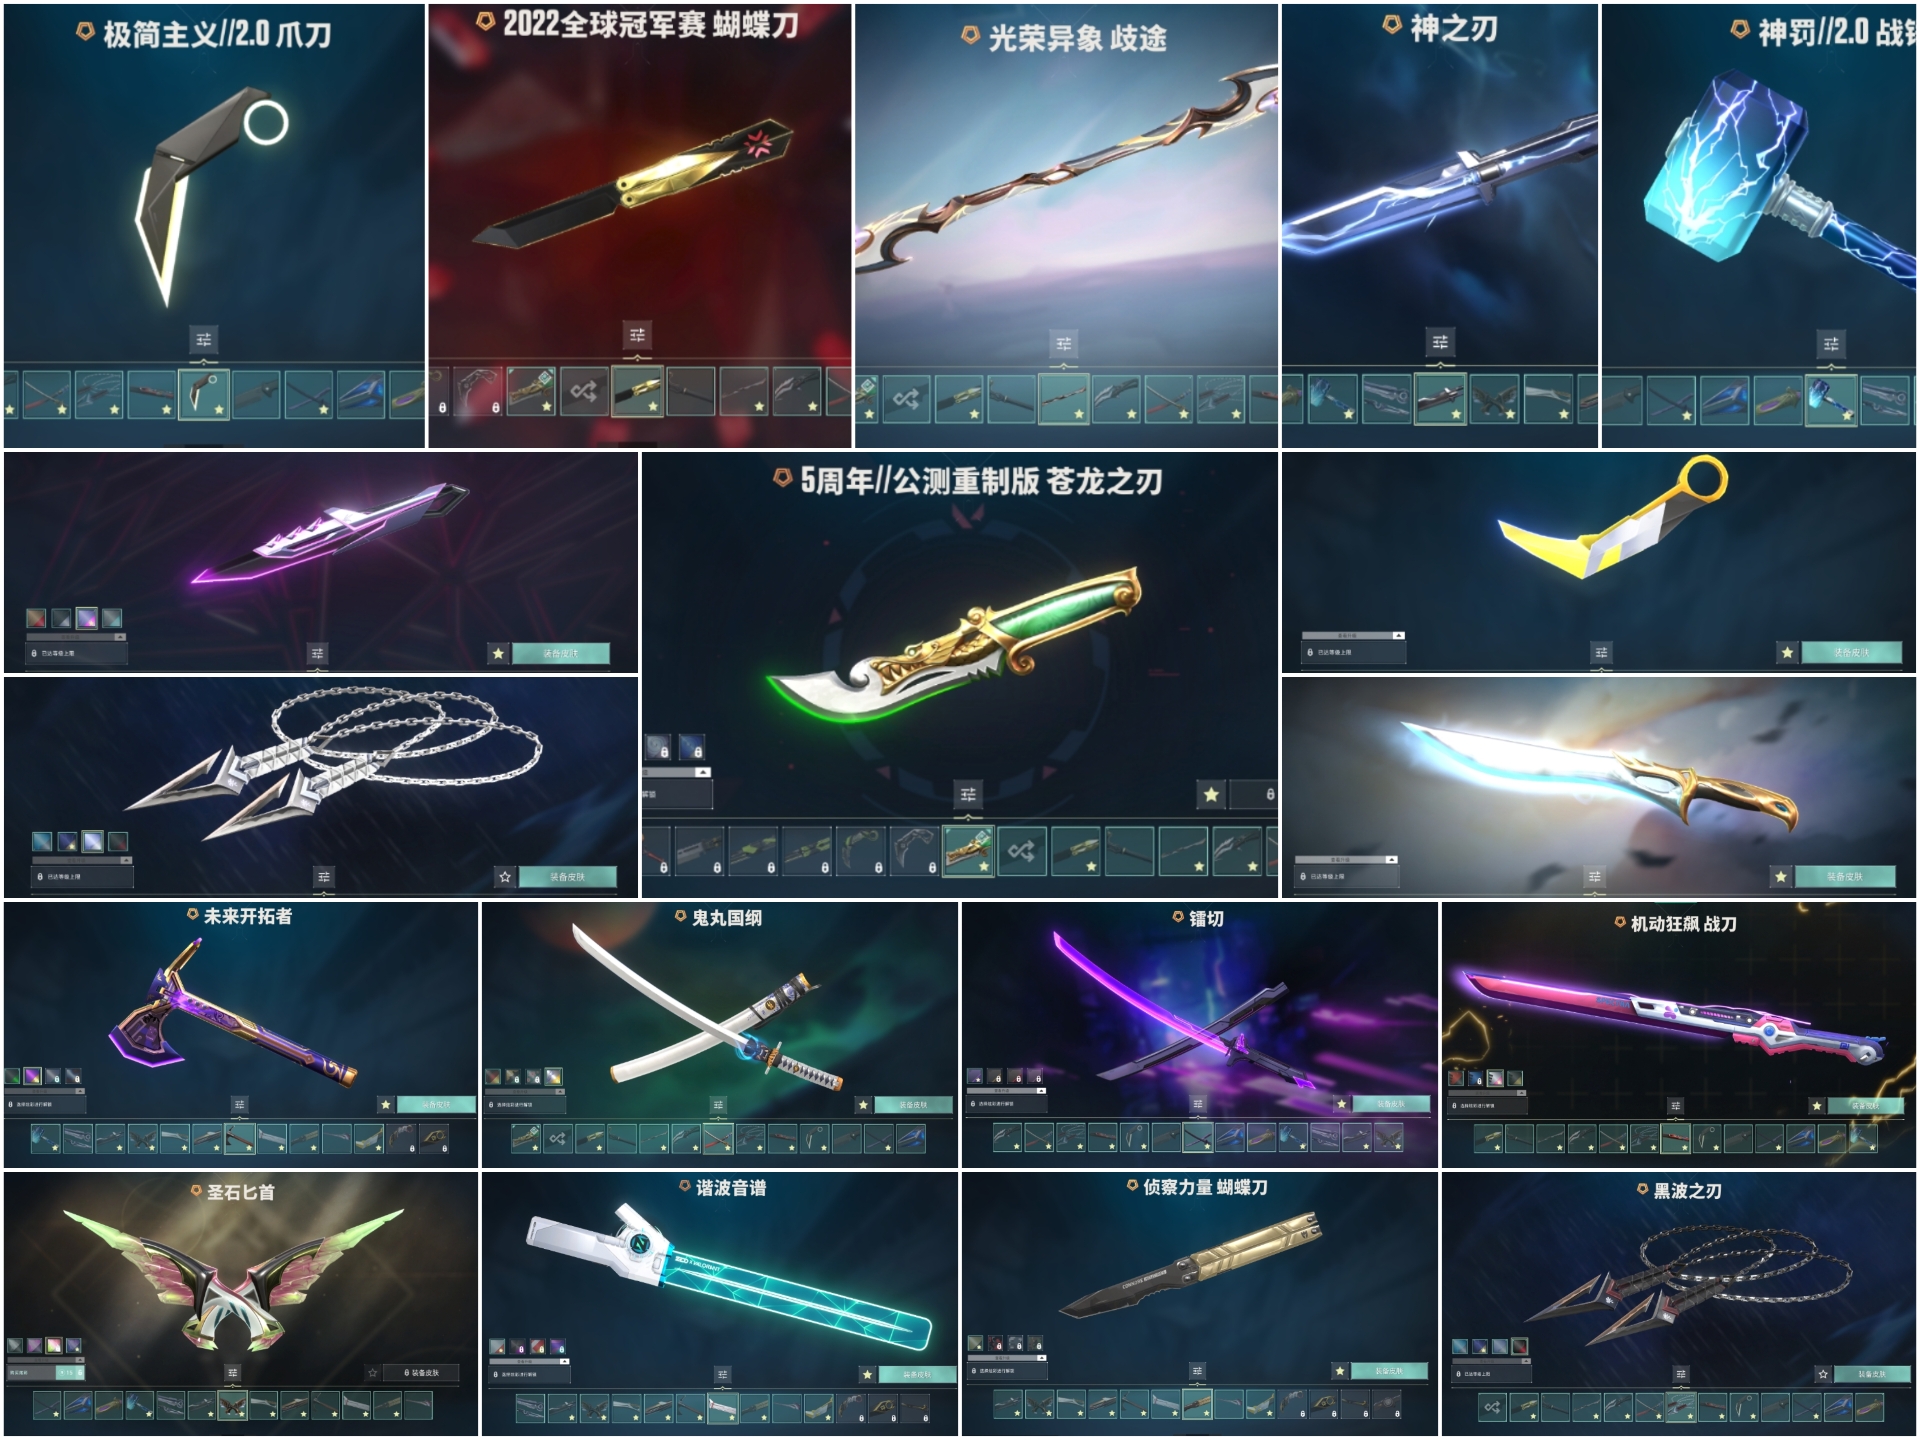Pick the green-pink variant swatch of 圣石匕首
Screen dimensions: 1920x1440
point(54,1345)
